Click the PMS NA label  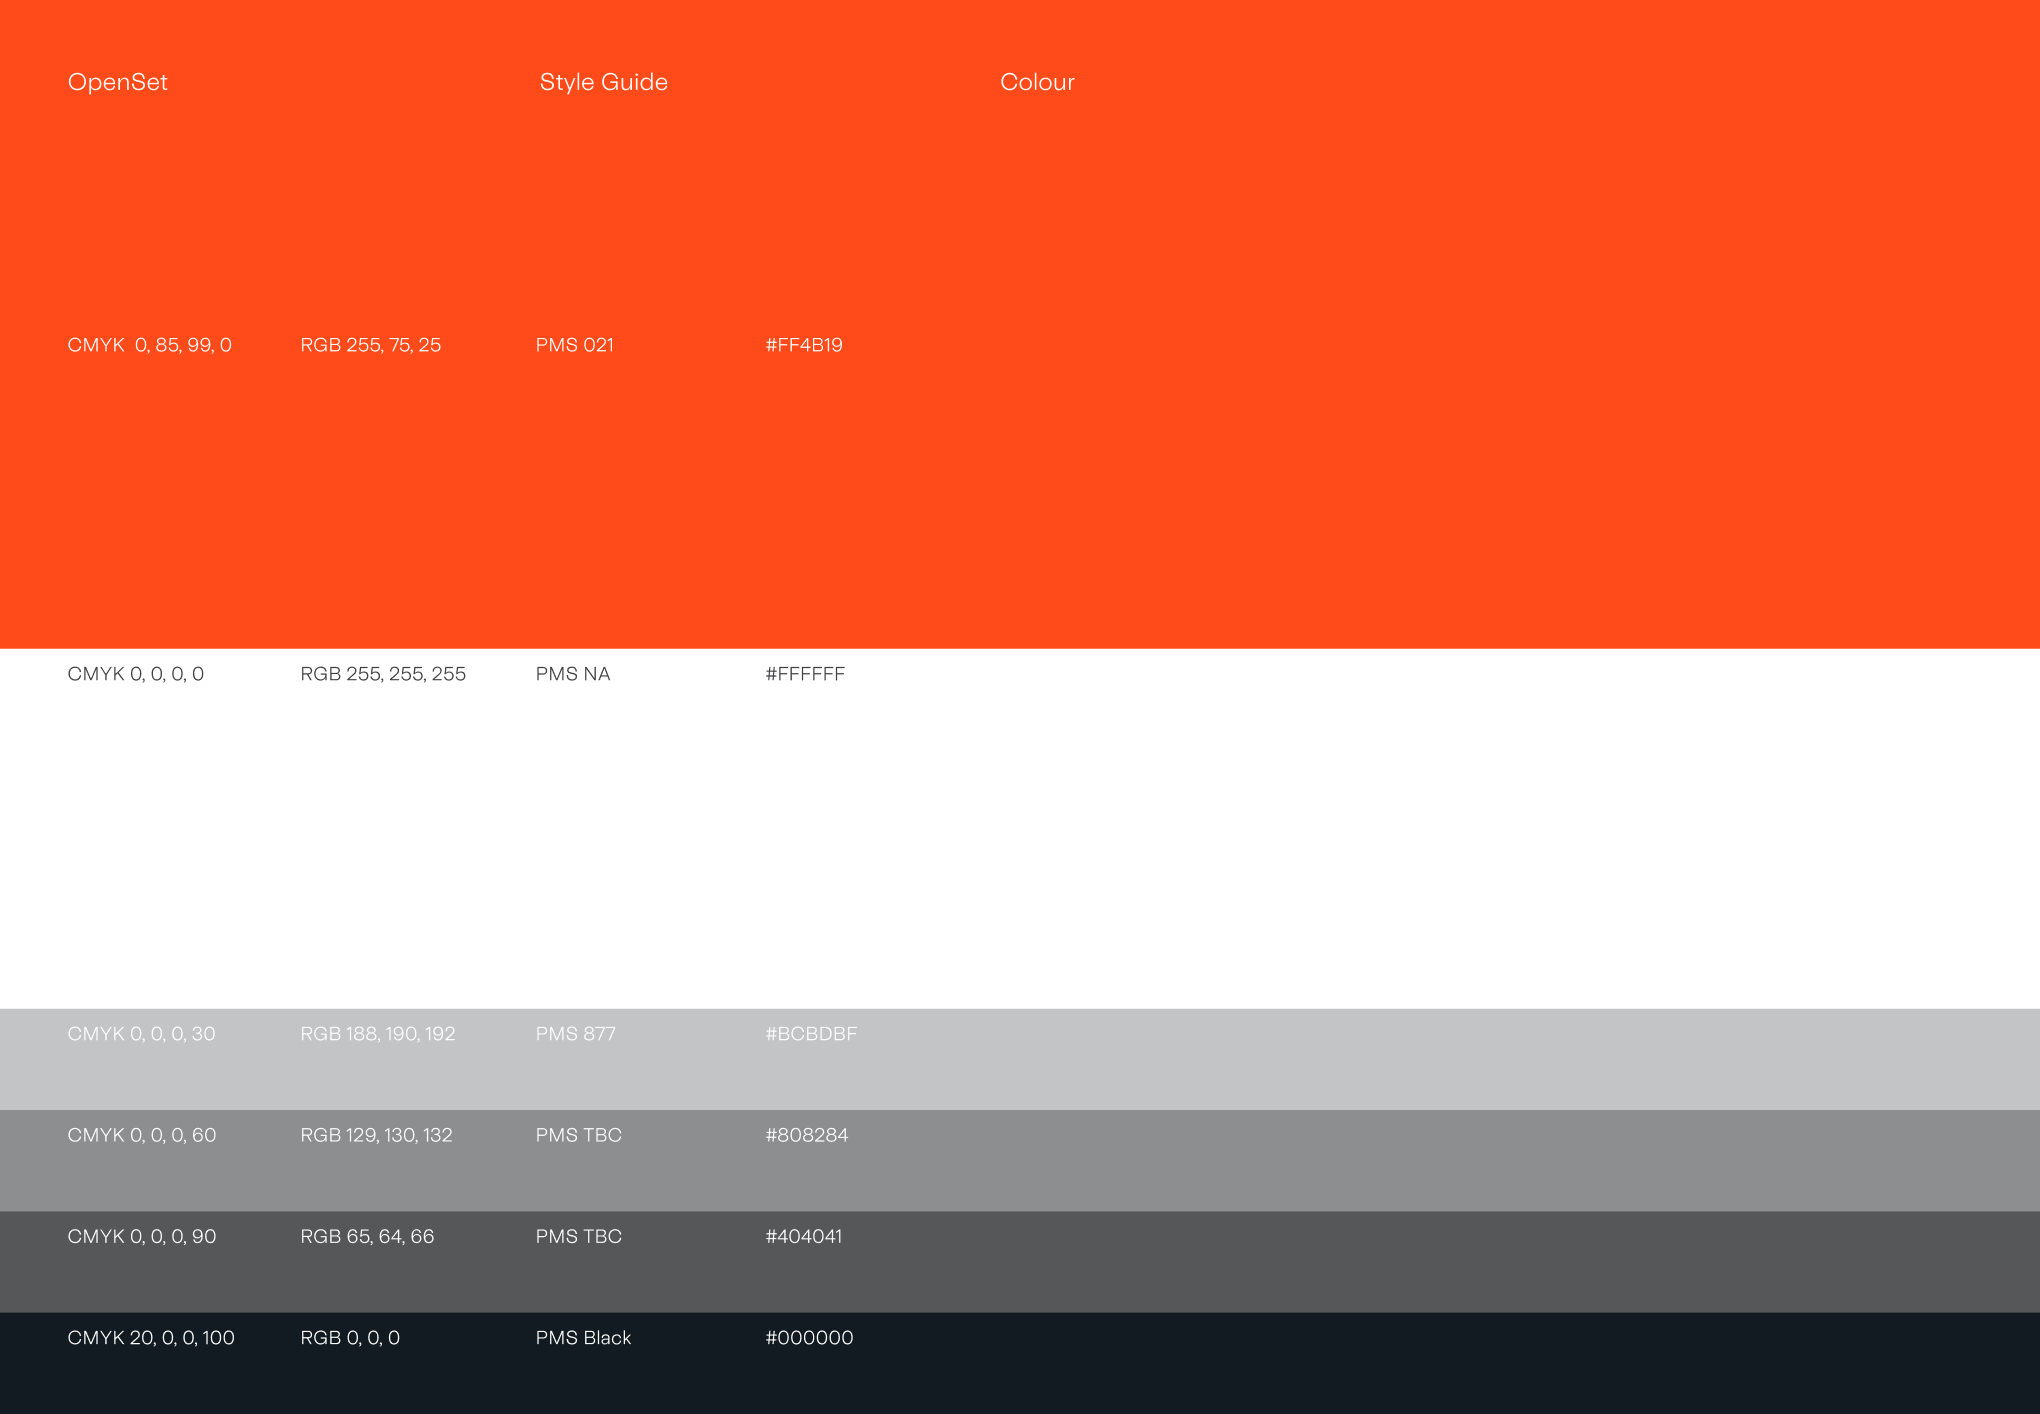(x=572, y=674)
